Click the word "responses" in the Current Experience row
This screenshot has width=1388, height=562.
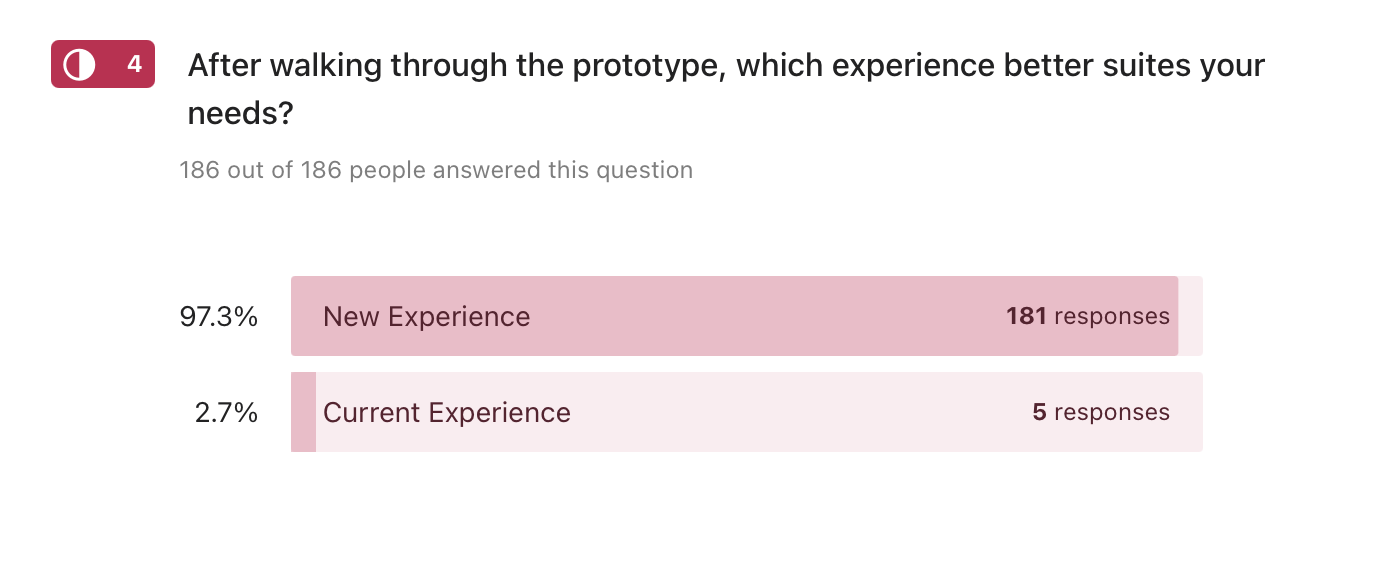pos(1112,413)
